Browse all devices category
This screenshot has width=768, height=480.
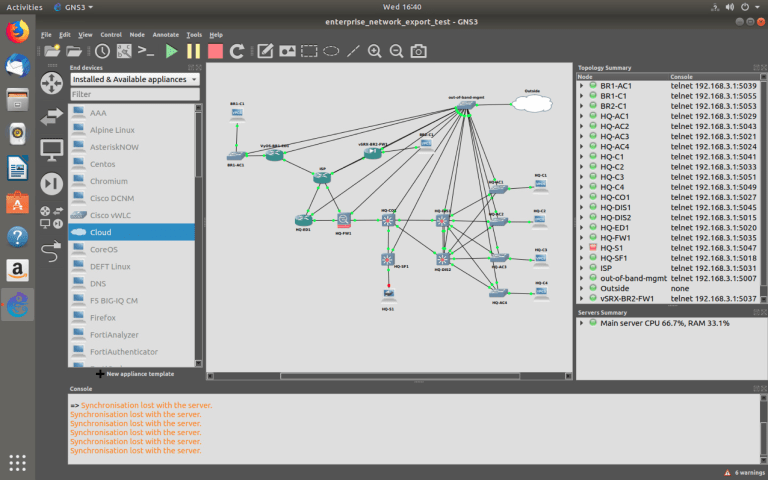(x=51, y=217)
